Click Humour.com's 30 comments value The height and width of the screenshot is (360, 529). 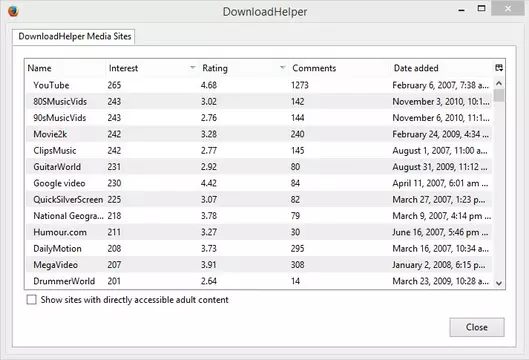point(296,232)
